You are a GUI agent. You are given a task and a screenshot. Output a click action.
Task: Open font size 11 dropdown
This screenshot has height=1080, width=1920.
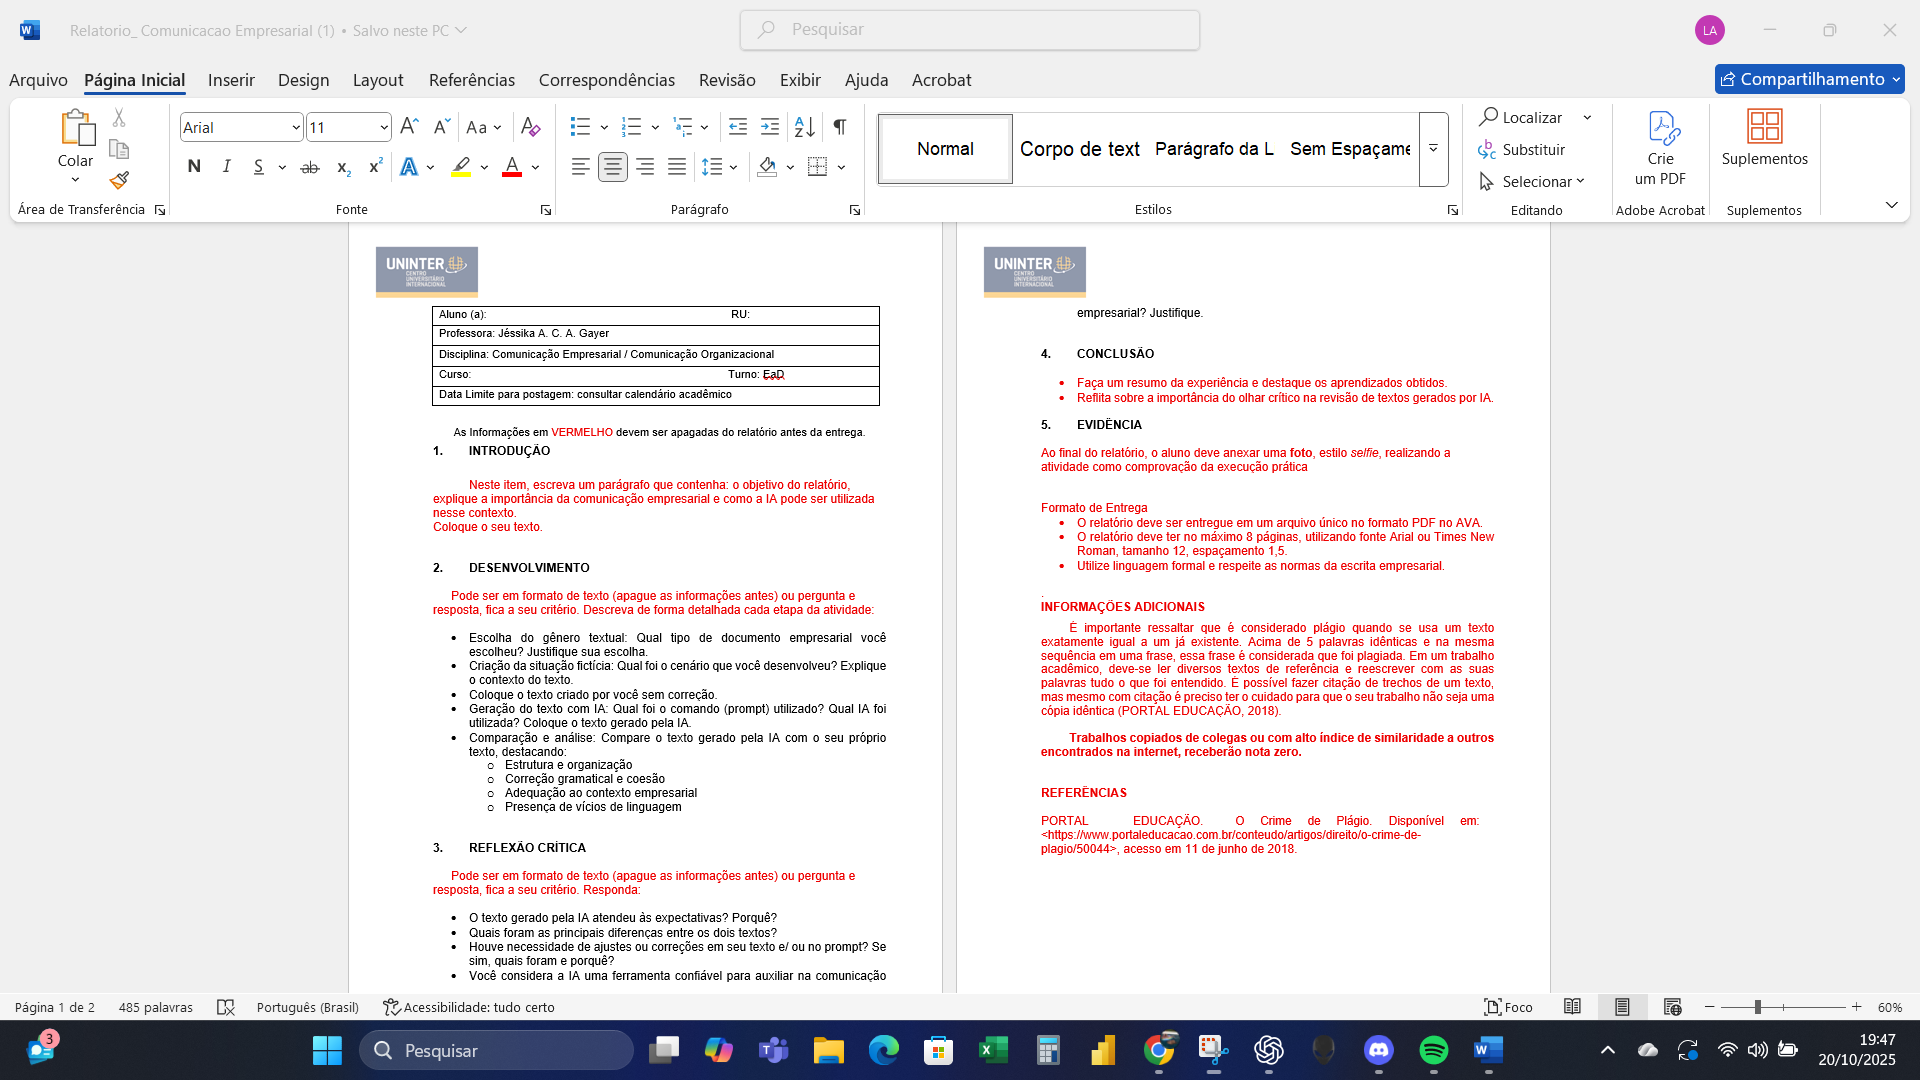click(384, 127)
